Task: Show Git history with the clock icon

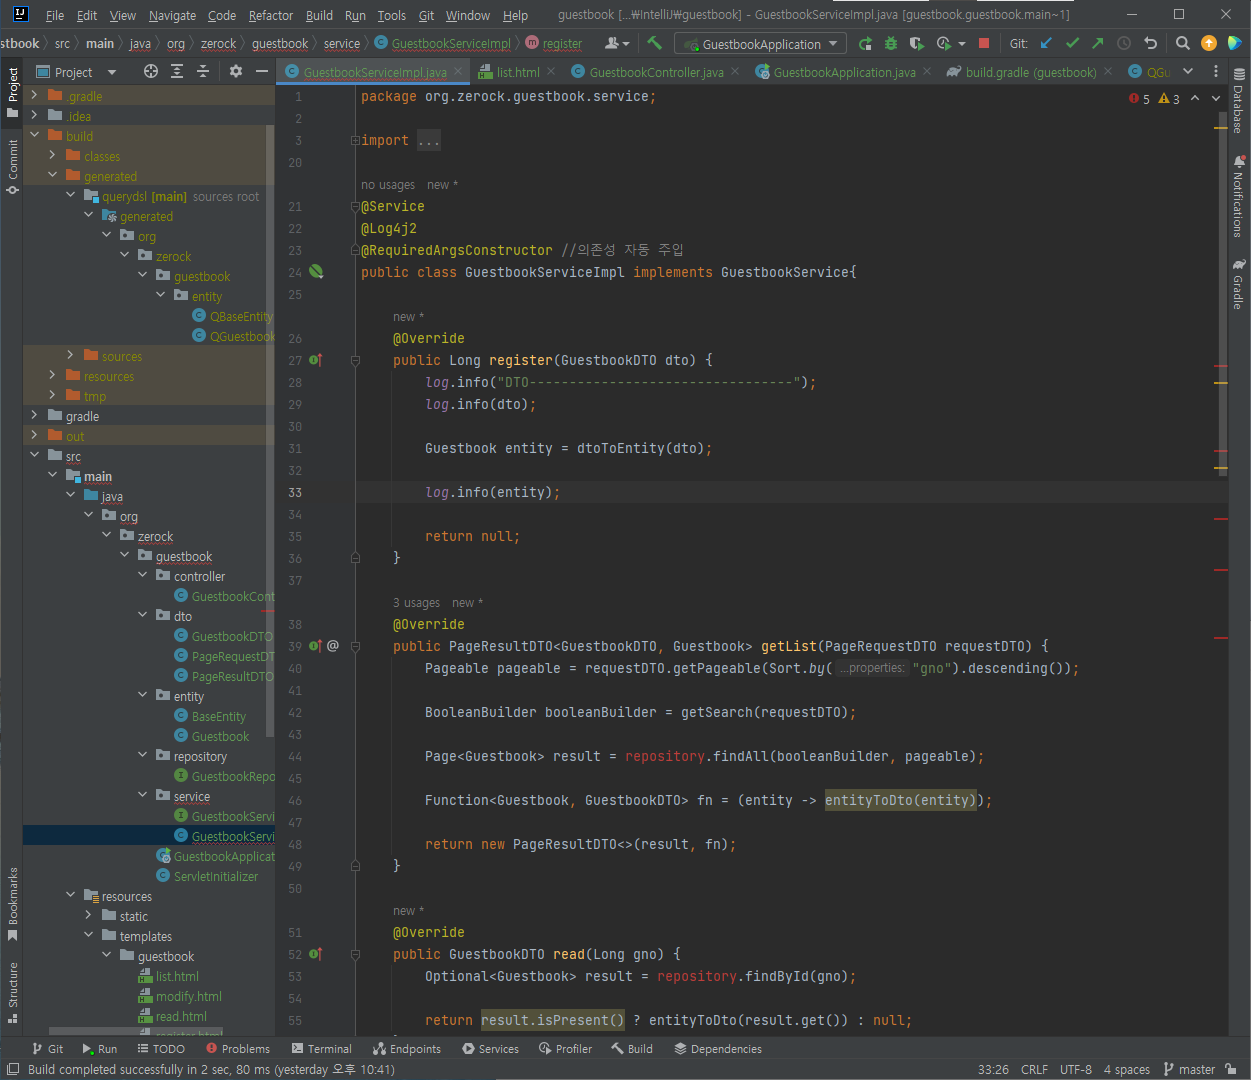Action: (1124, 43)
